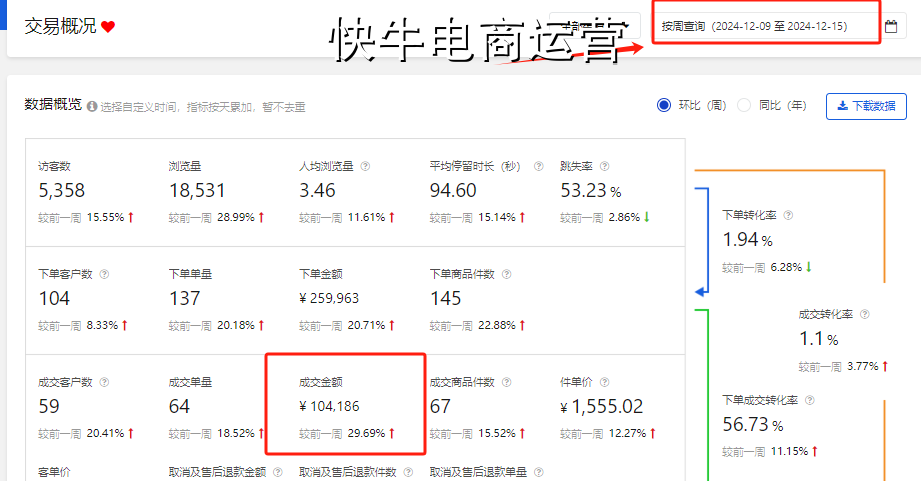Click help icon next to 跳失率
921x481 pixels.
[x=604, y=166]
